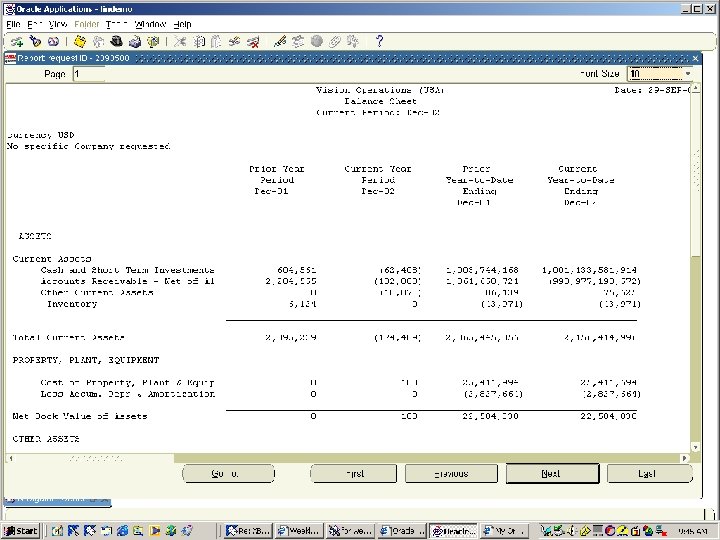Click the Copy toolbar icon
This screenshot has width=720, height=540.
coord(198,42)
